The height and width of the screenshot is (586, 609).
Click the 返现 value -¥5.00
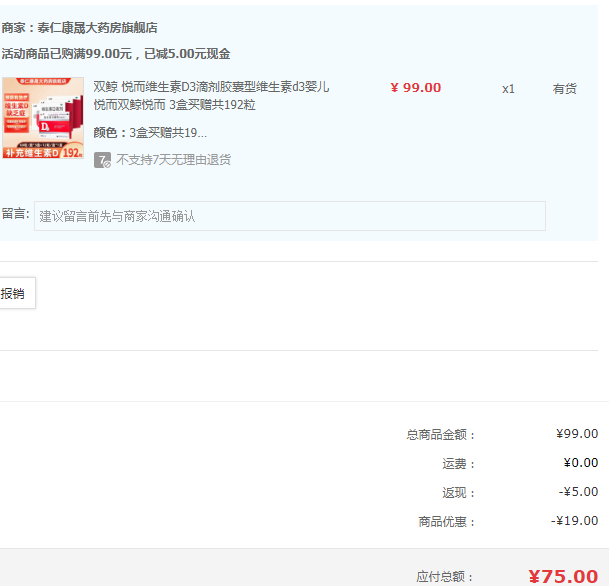click(578, 492)
